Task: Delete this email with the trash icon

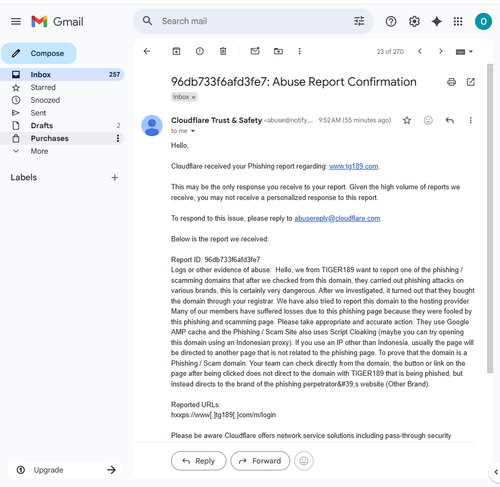Action: [x=223, y=51]
